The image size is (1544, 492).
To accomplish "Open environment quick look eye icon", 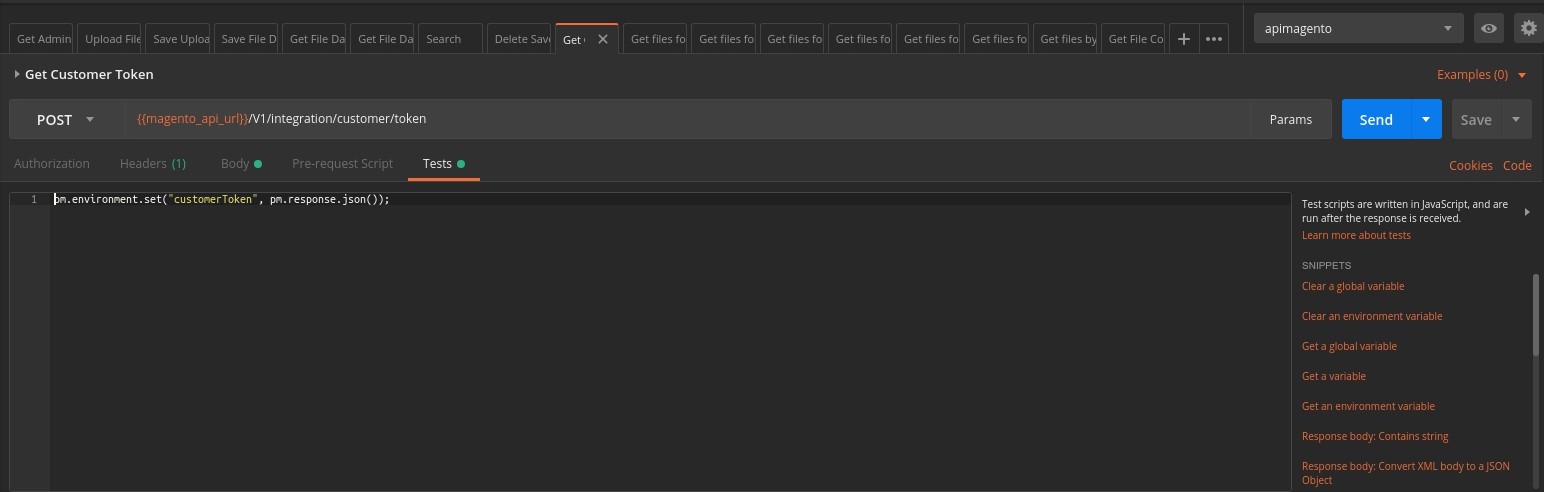I will (x=1488, y=29).
